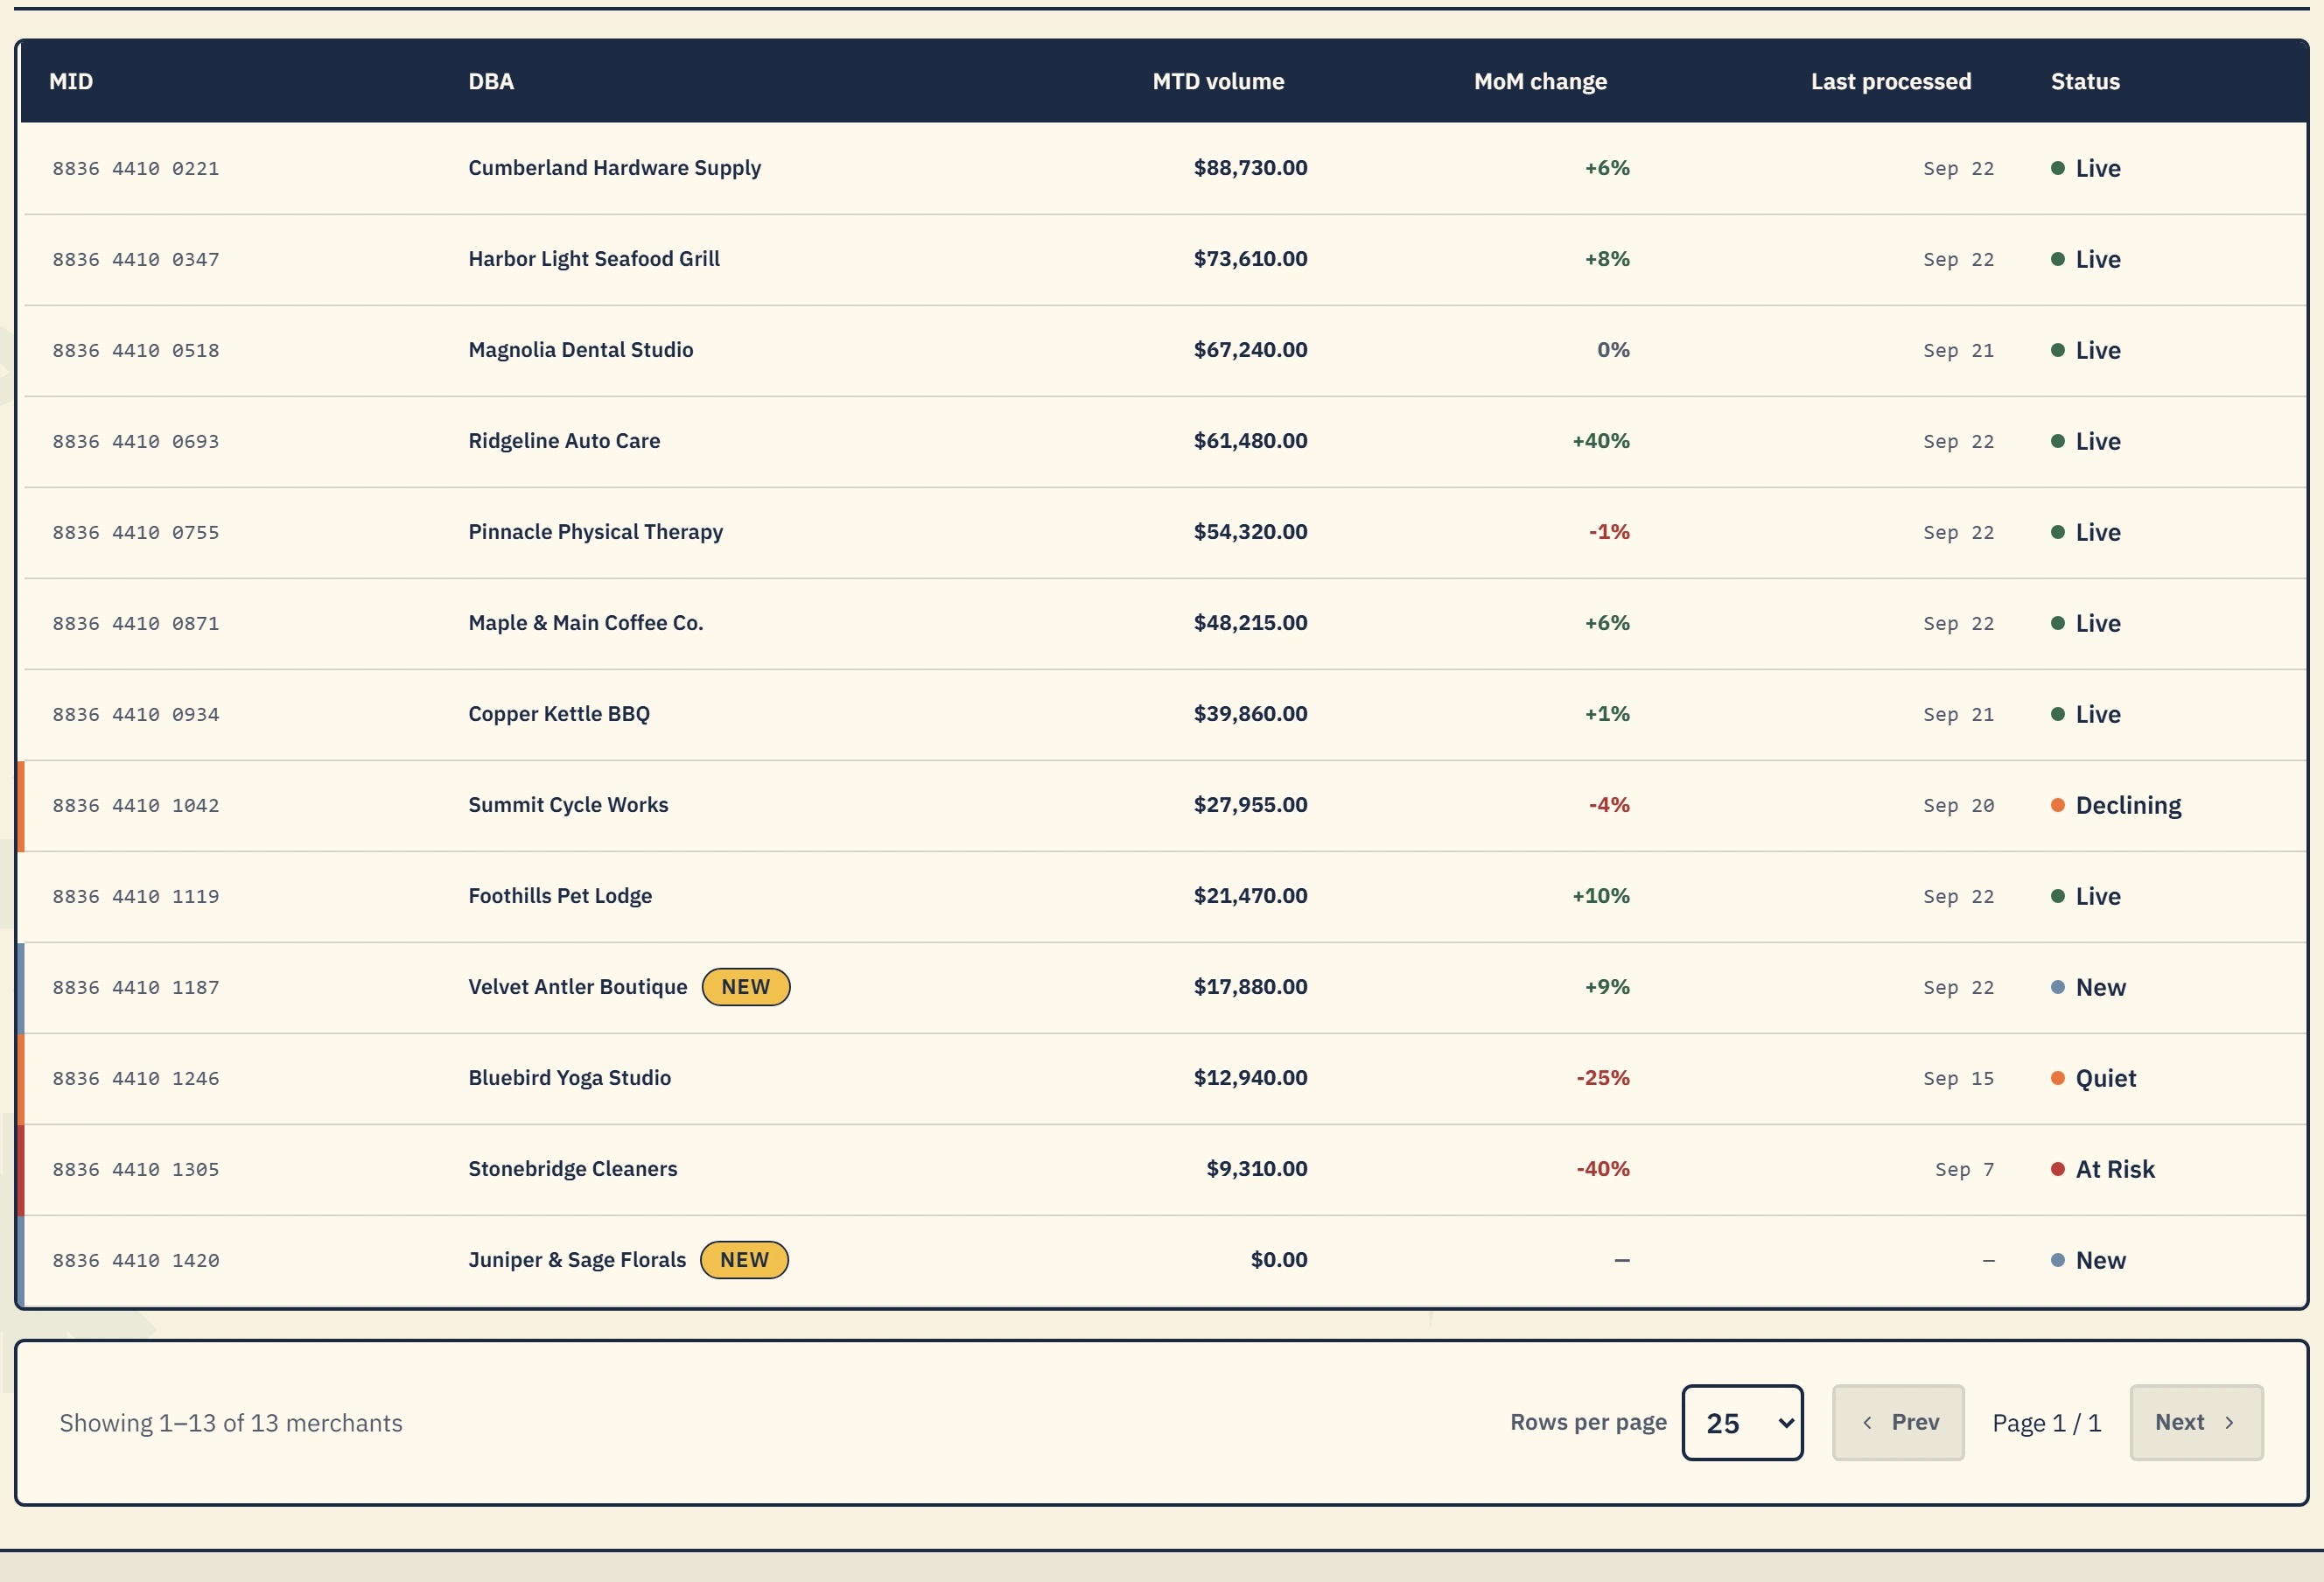Screen dimensions: 2324x1582
Task: Click Showing 1–13 of 13 merchants text
Action: (231, 1423)
